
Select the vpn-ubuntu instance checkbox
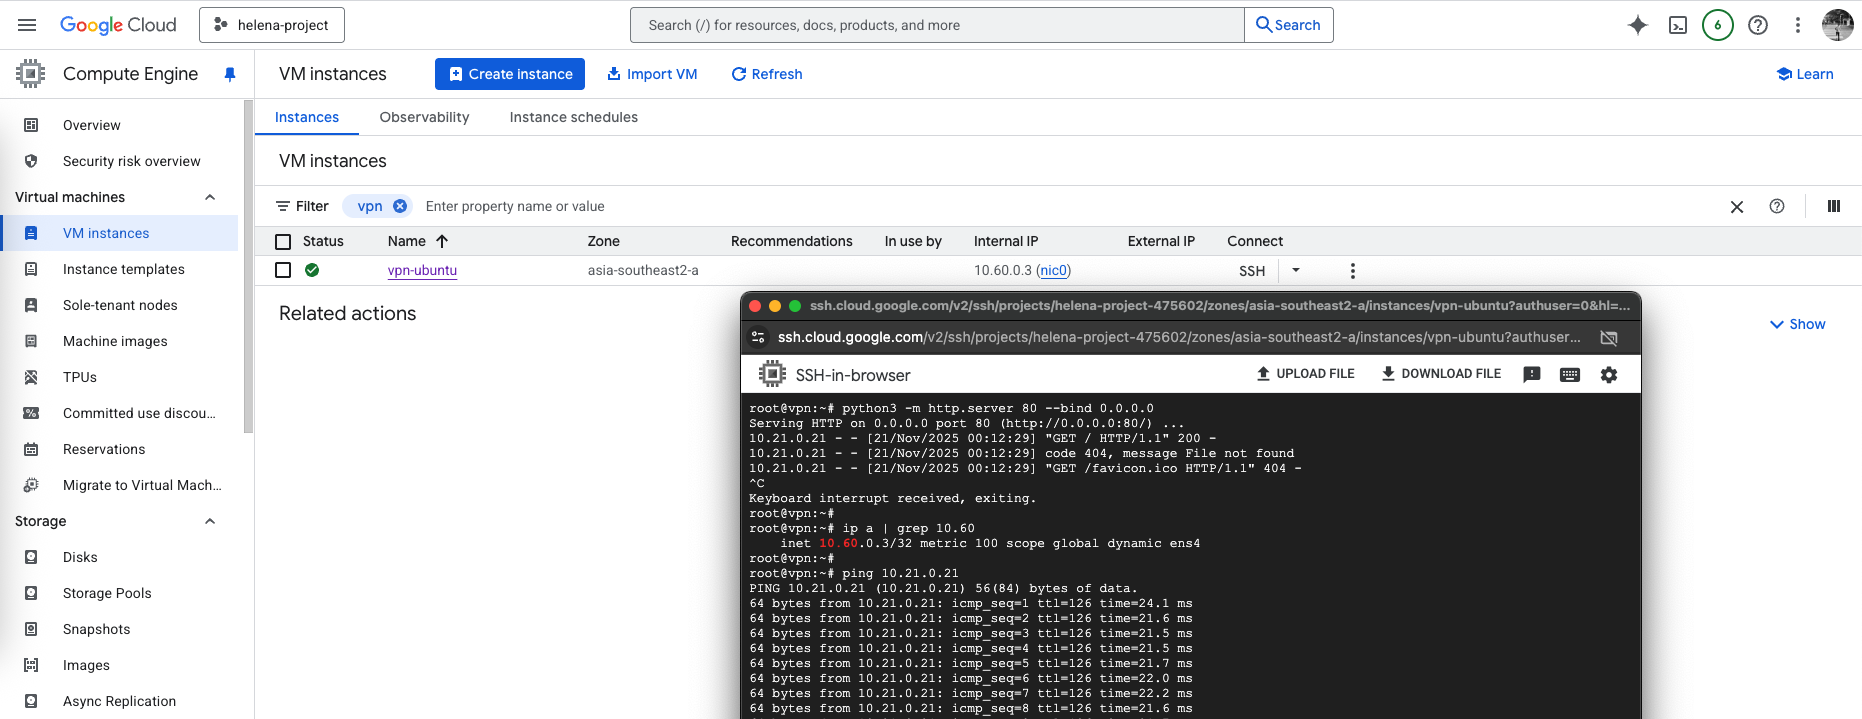pyautogui.click(x=283, y=270)
